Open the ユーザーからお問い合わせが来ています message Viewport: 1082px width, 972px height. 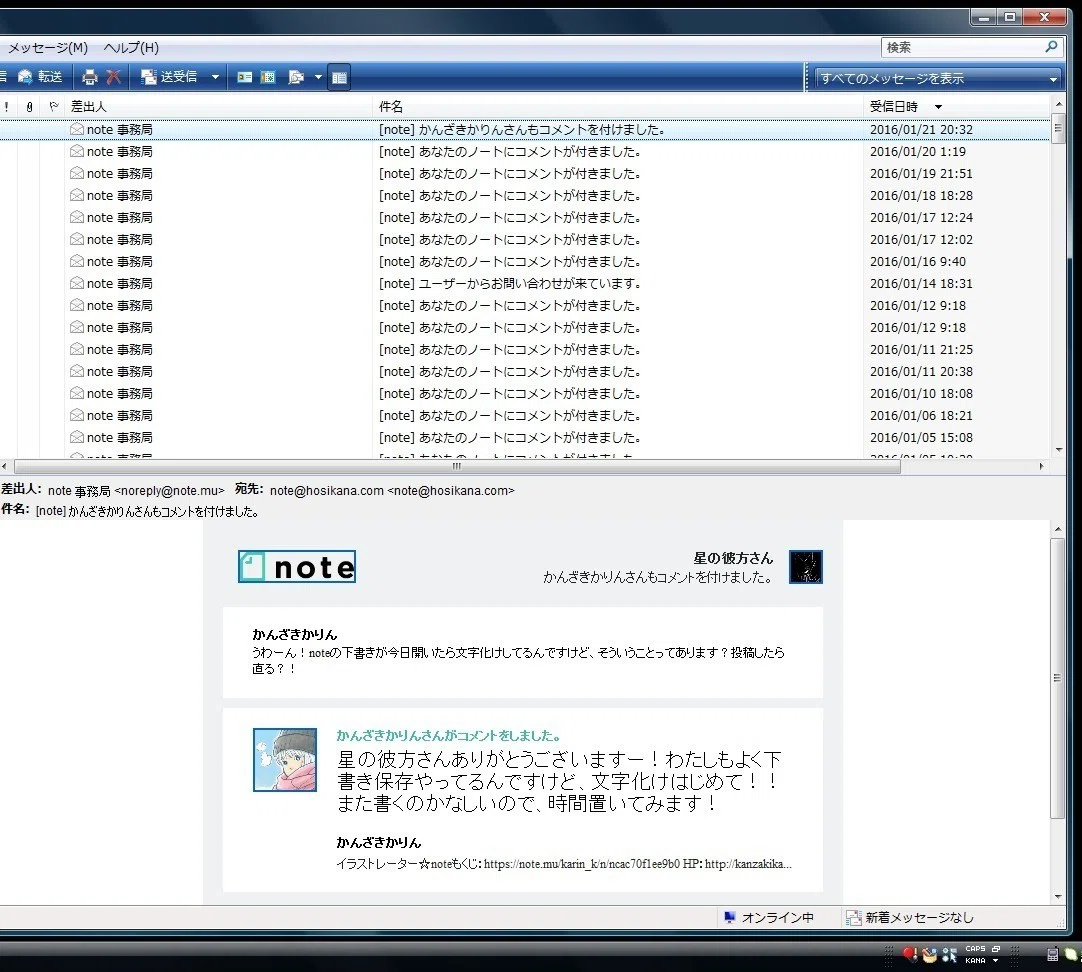(524, 284)
